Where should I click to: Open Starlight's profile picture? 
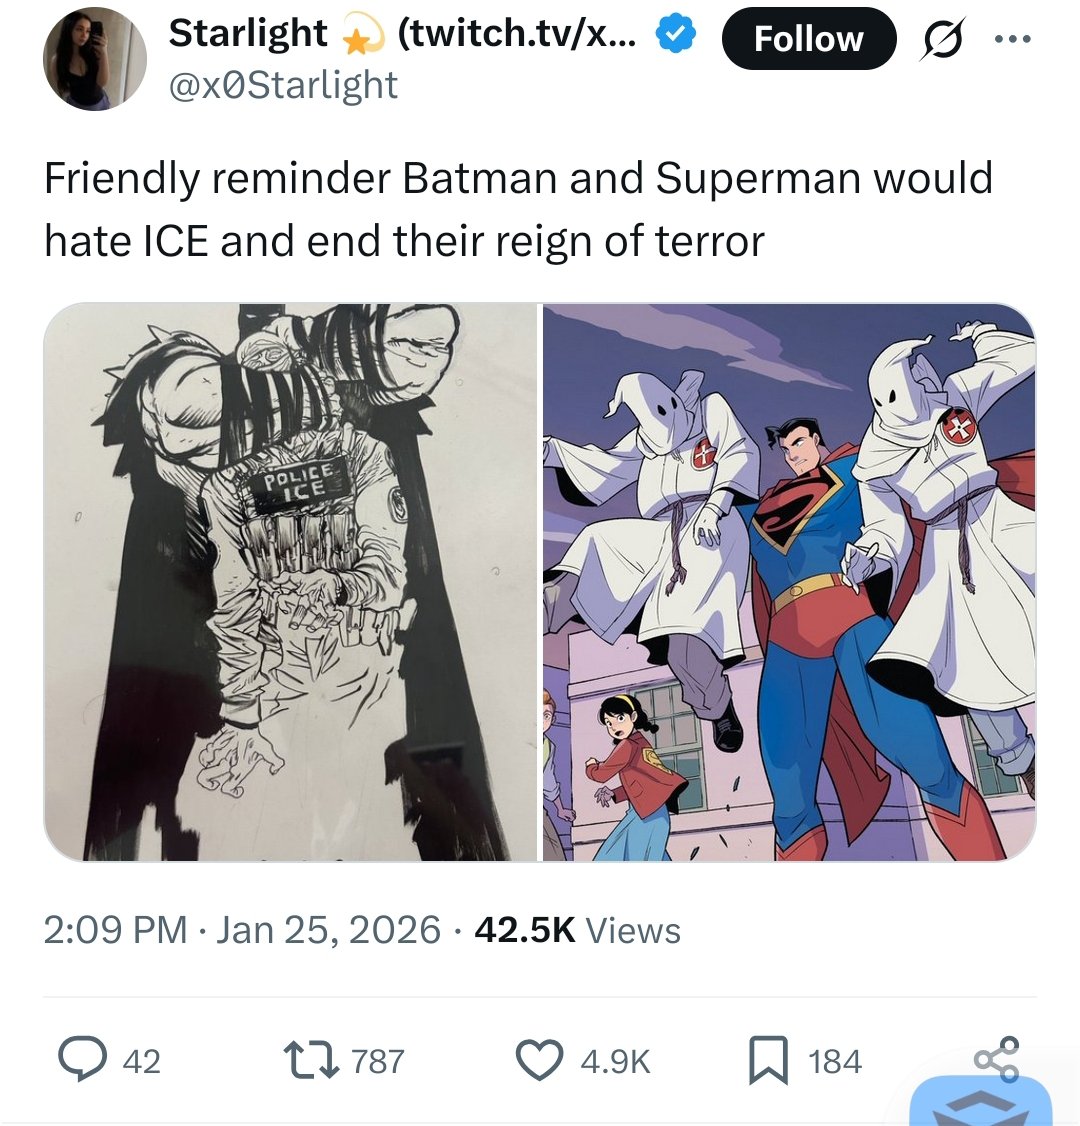tap(95, 59)
